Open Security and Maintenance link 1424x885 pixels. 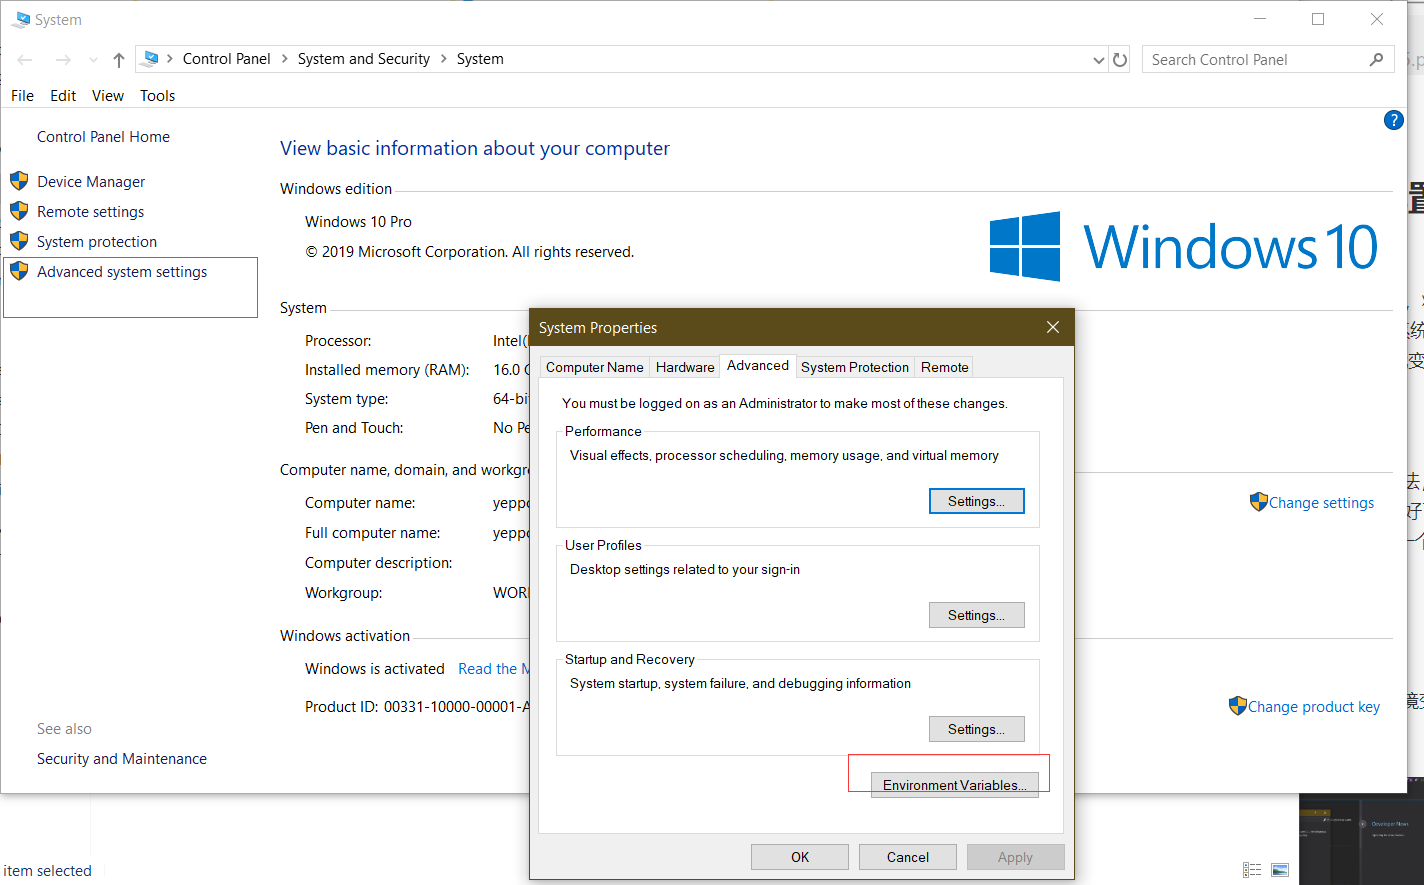[x=122, y=759]
